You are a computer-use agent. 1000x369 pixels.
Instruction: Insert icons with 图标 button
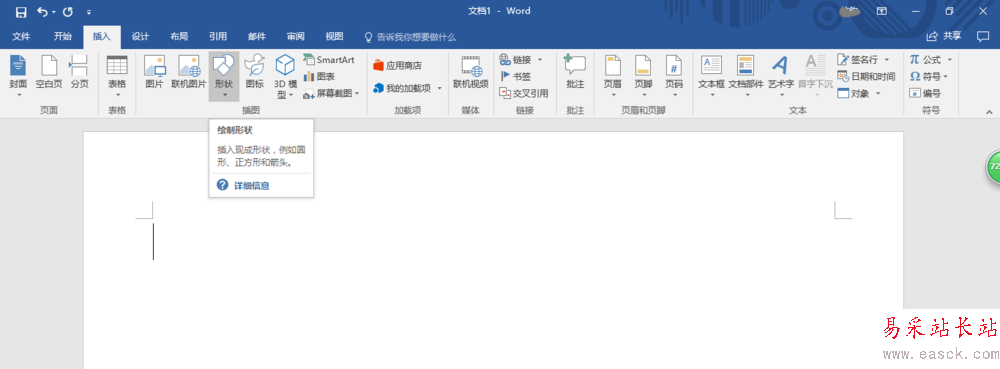click(x=254, y=72)
